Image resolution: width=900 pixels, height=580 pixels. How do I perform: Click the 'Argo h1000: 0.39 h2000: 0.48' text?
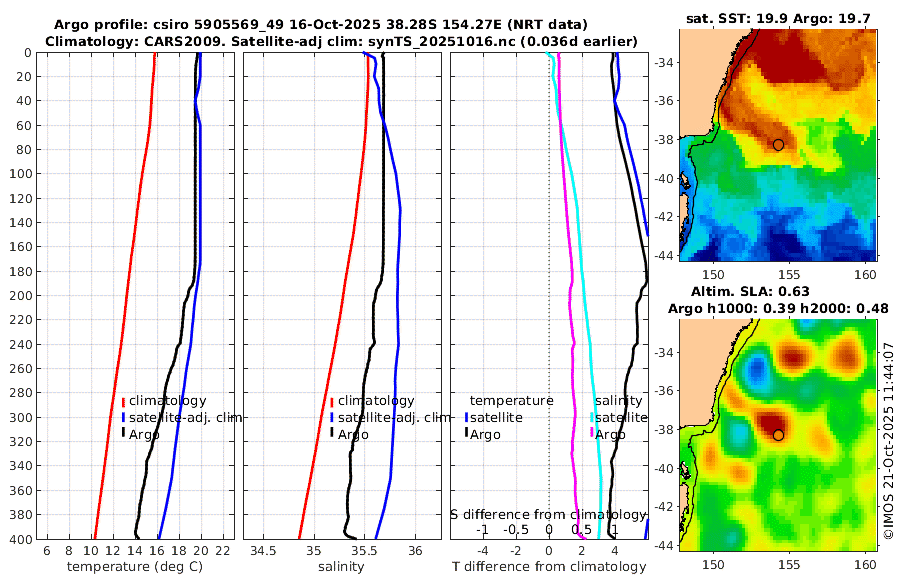click(778, 309)
